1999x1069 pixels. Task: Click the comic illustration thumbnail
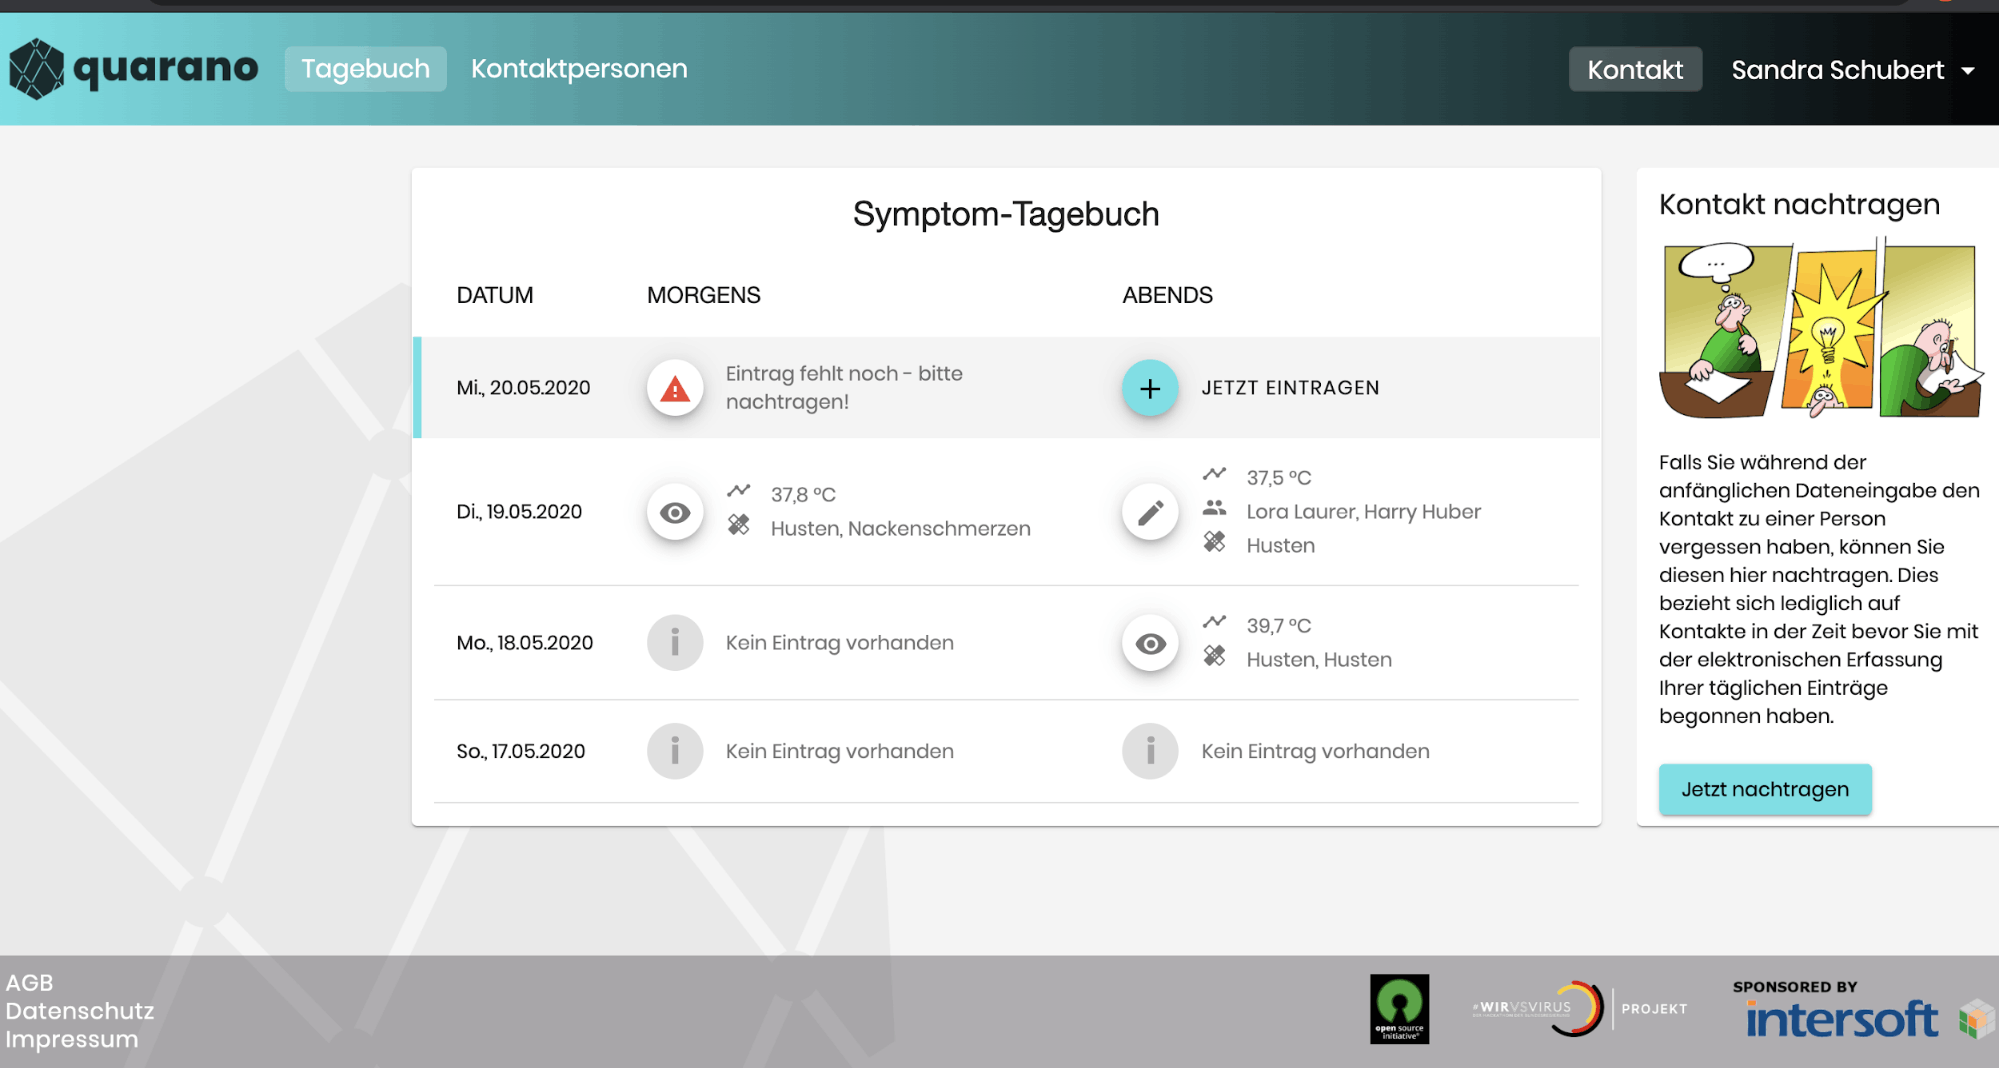coord(1820,331)
